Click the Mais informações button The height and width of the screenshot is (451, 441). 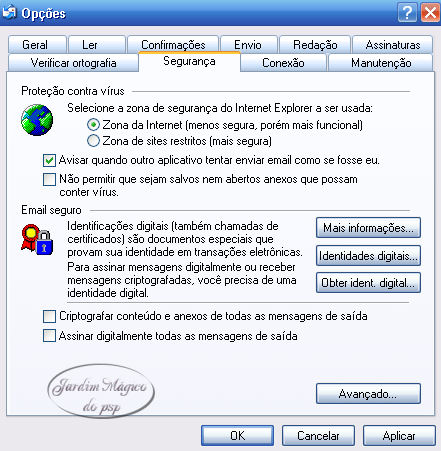click(x=368, y=228)
